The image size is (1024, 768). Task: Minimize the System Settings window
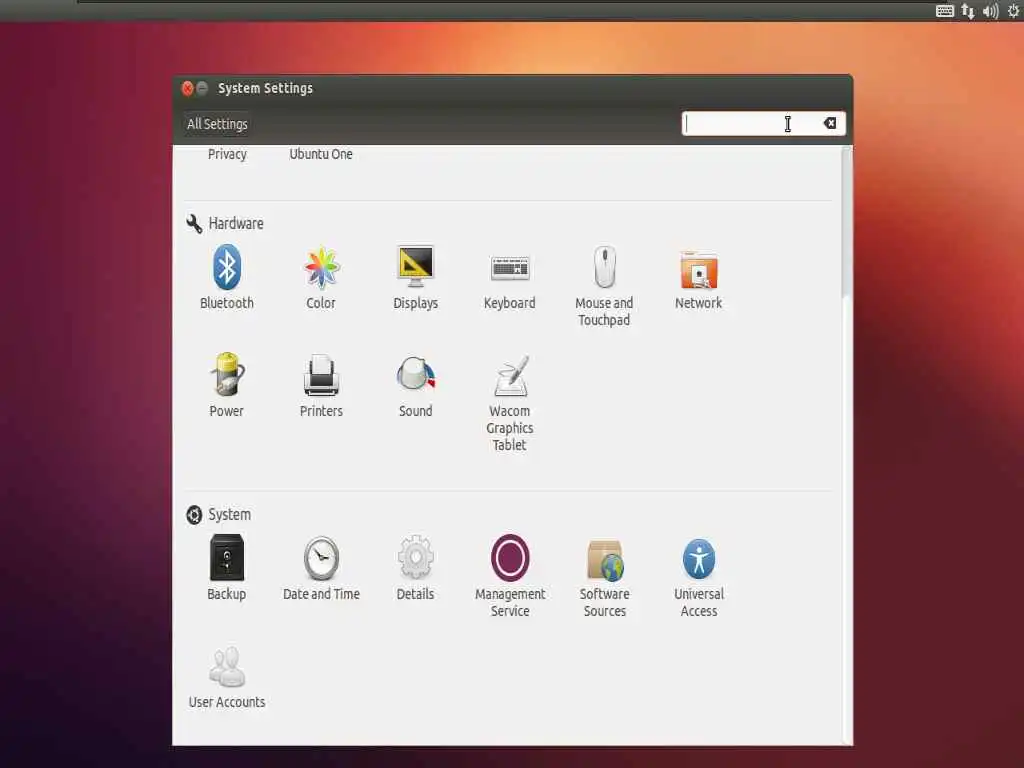[x=202, y=88]
